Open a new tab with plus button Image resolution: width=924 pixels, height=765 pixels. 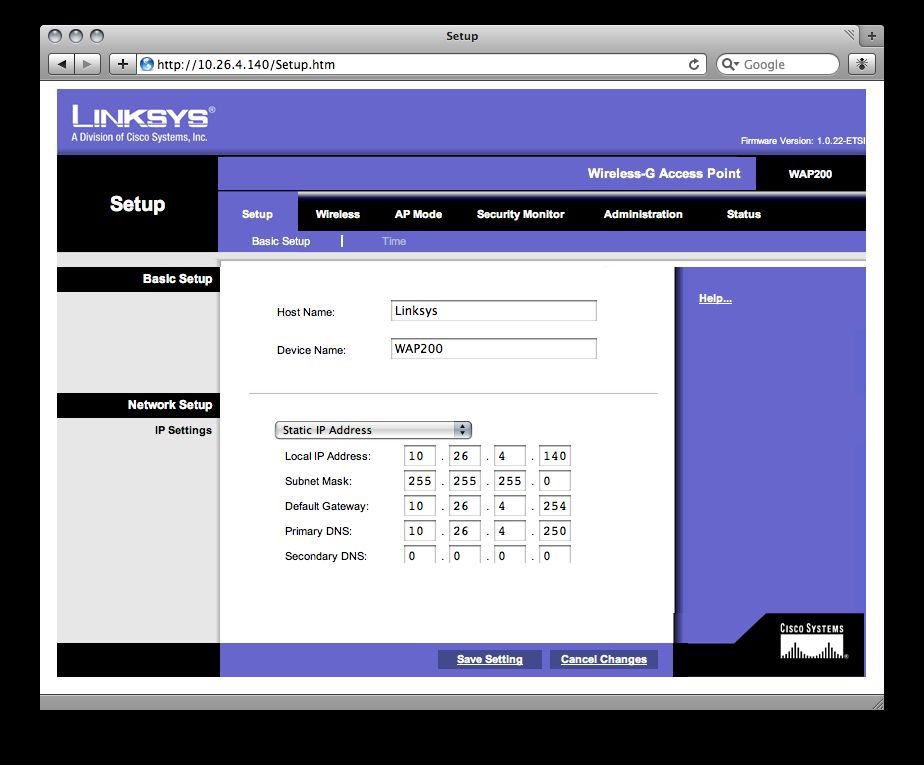[872, 36]
